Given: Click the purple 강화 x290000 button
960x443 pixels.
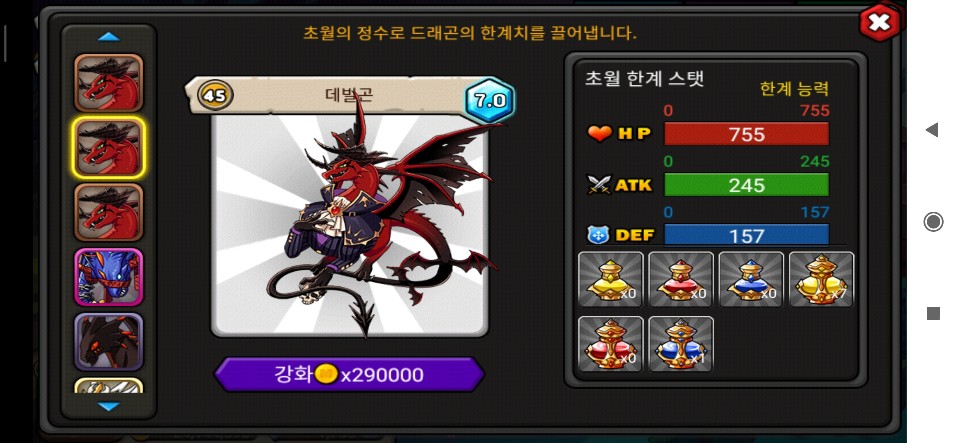Looking at the screenshot, I should tap(349, 374).
